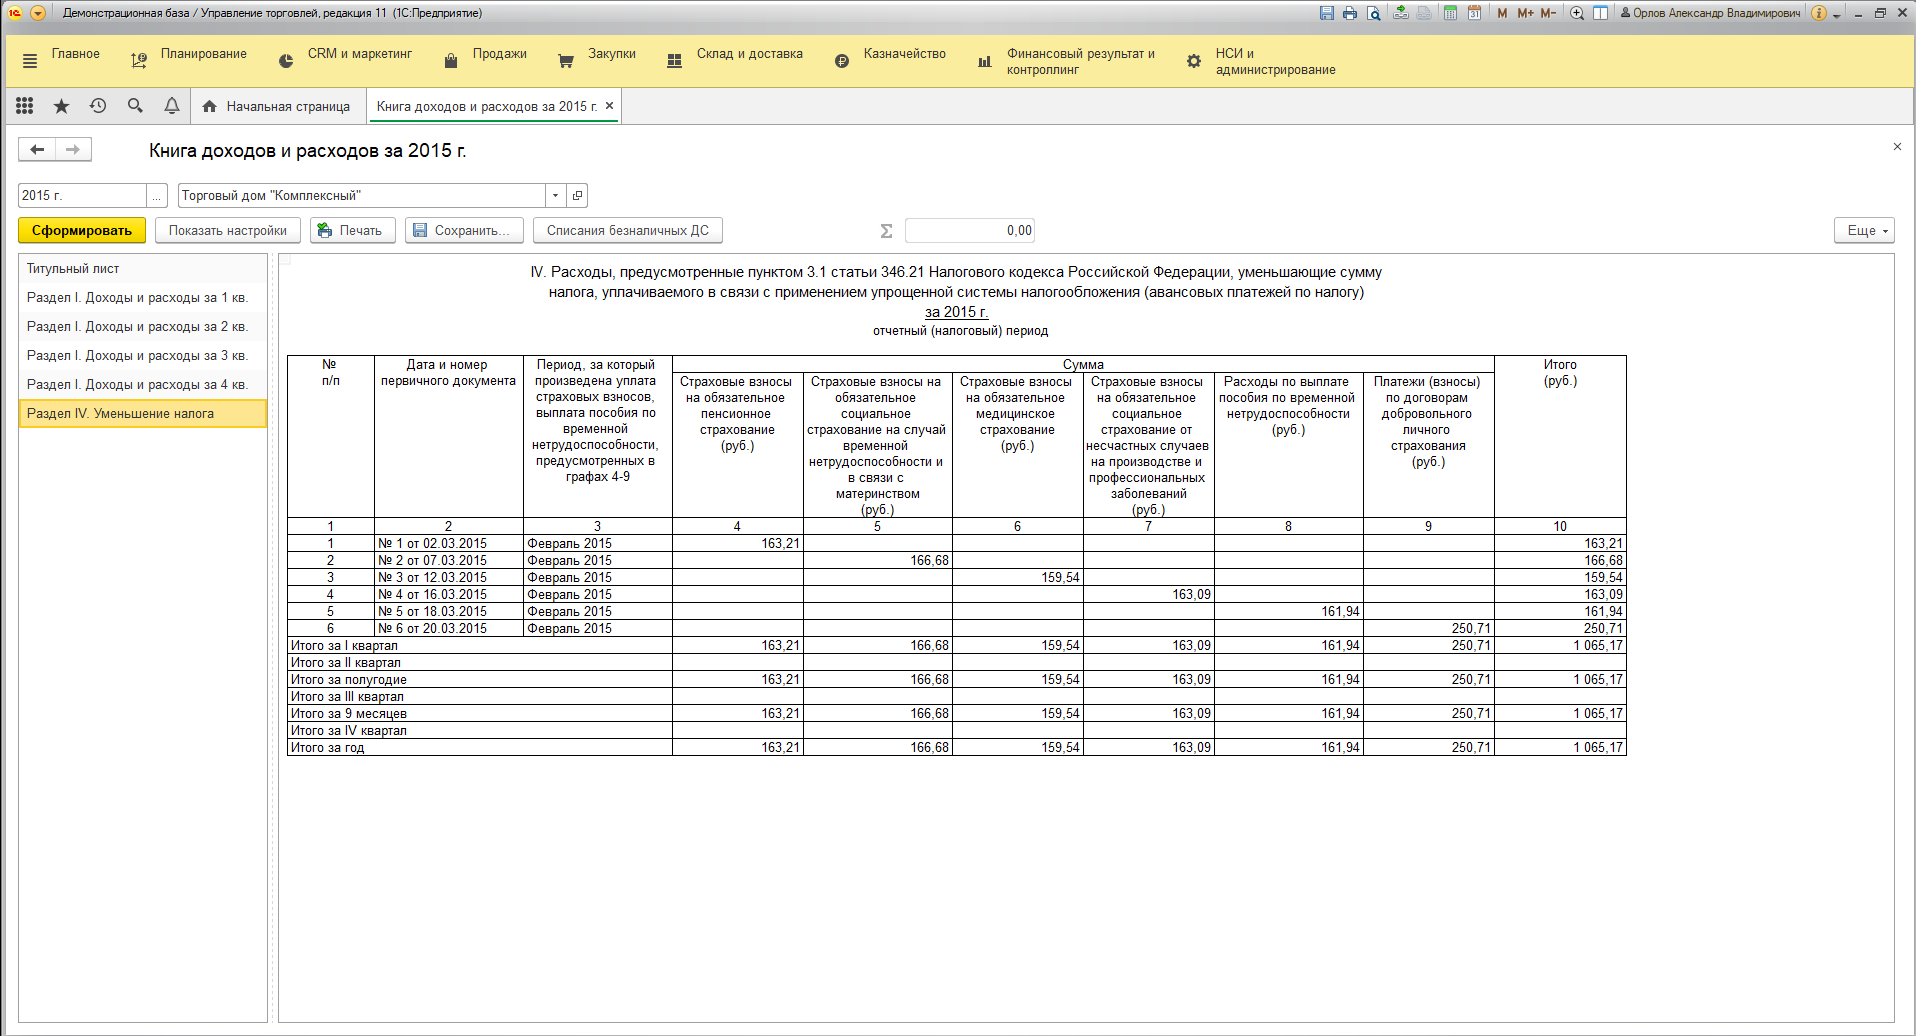Click the M- memory subtract button
The width and height of the screenshot is (1916, 1036).
coord(1548,13)
